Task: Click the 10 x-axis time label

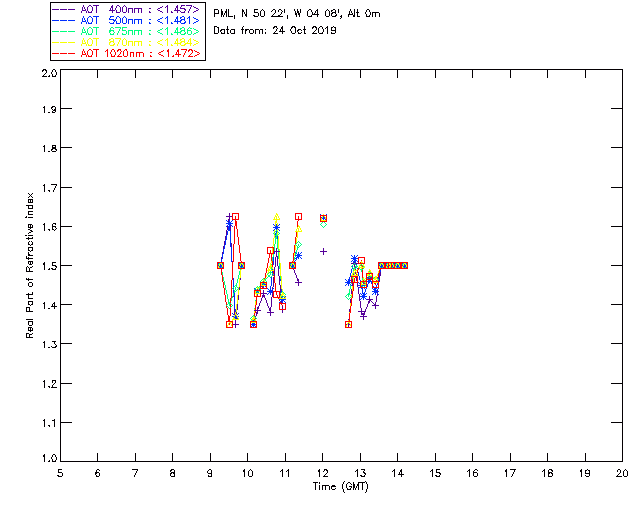Action: [x=247, y=473]
